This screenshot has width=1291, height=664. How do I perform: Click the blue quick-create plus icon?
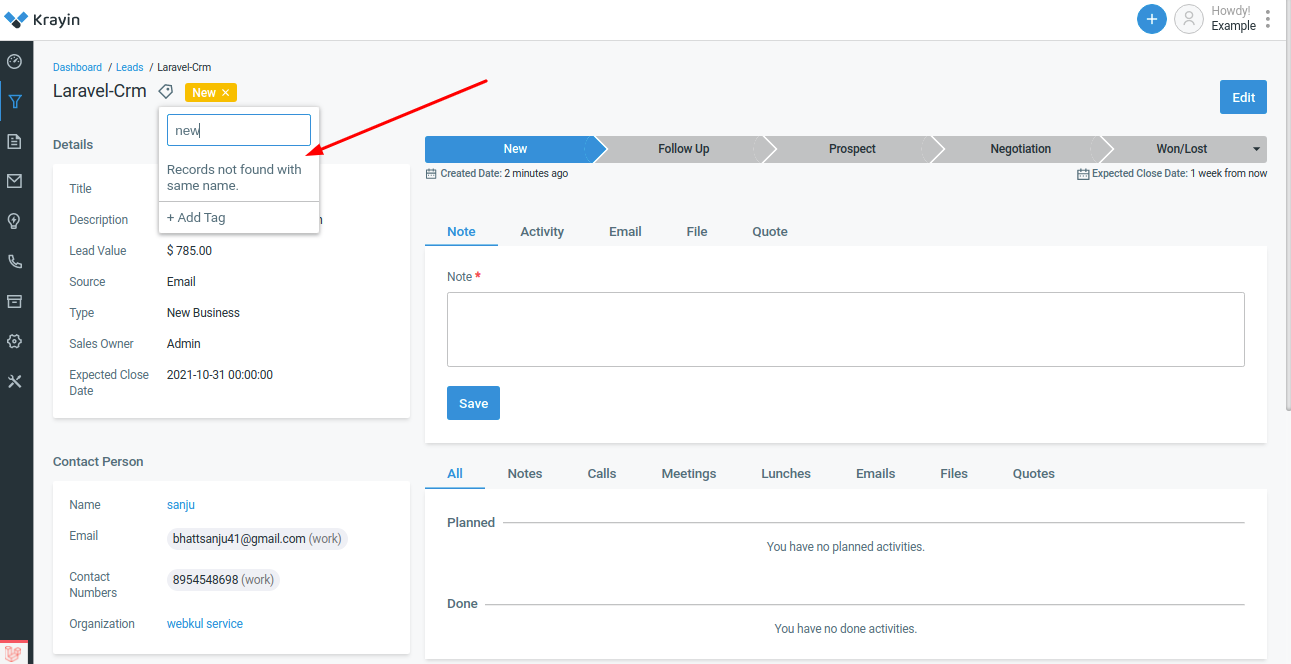tap(1151, 19)
